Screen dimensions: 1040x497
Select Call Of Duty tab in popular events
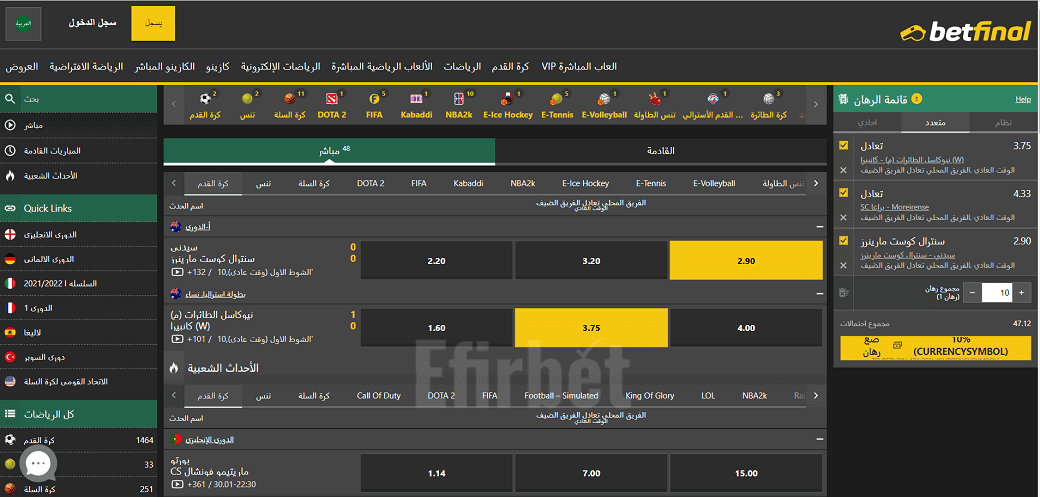click(x=379, y=395)
